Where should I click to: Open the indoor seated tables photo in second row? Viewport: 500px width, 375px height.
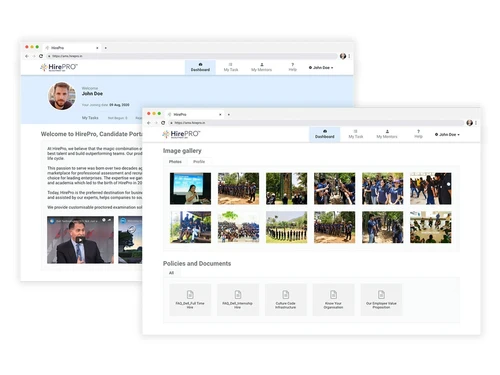(431, 227)
